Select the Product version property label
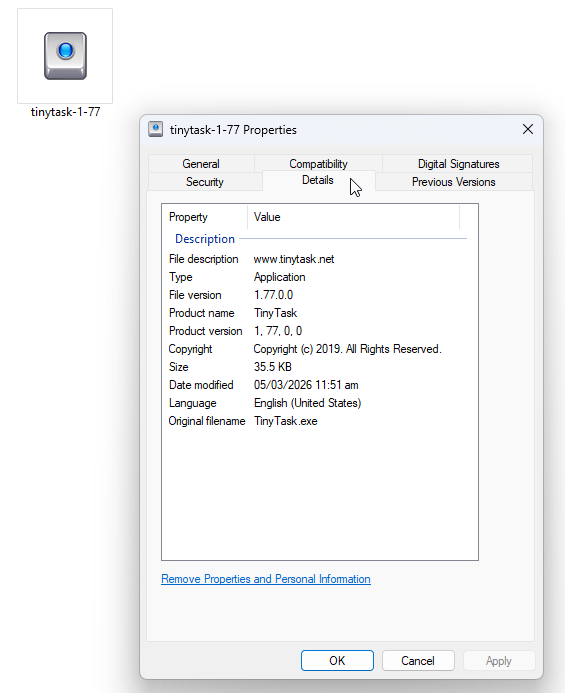The height and width of the screenshot is (693, 565). click(206, 331)
